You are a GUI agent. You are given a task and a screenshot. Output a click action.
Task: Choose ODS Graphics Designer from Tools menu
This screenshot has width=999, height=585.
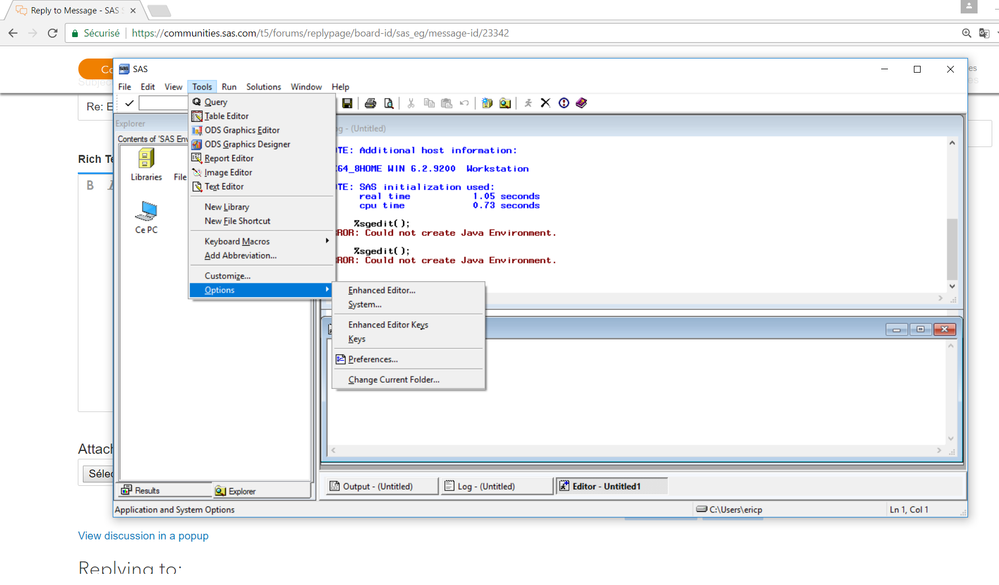(x=247, y=144)
